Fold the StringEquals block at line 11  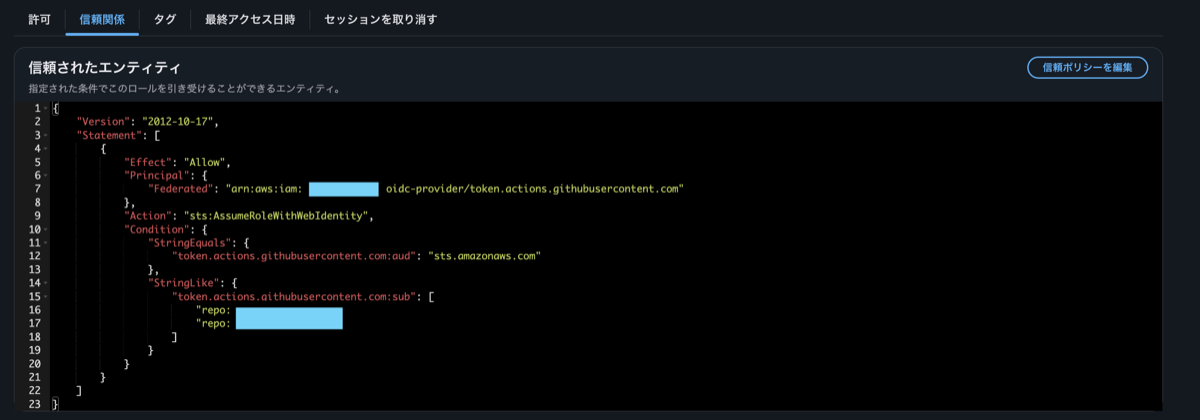pyautogui.click(x=47, y=242)
